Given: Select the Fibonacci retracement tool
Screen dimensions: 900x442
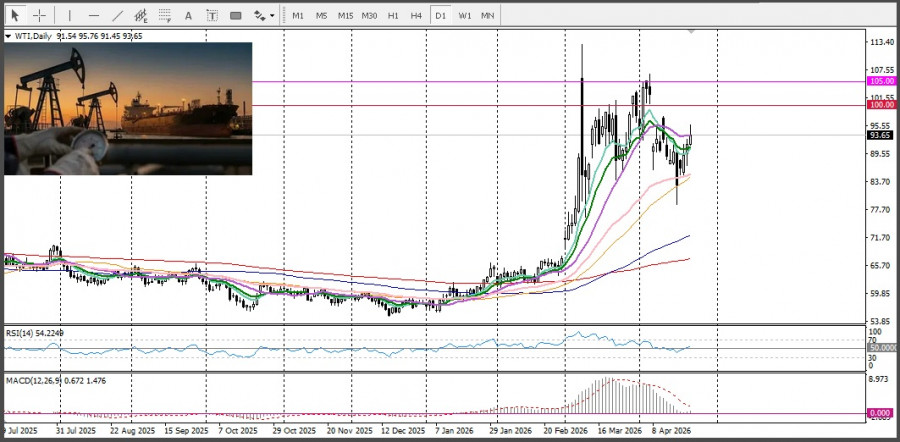Looking at the screenshot, I should 165,15.
